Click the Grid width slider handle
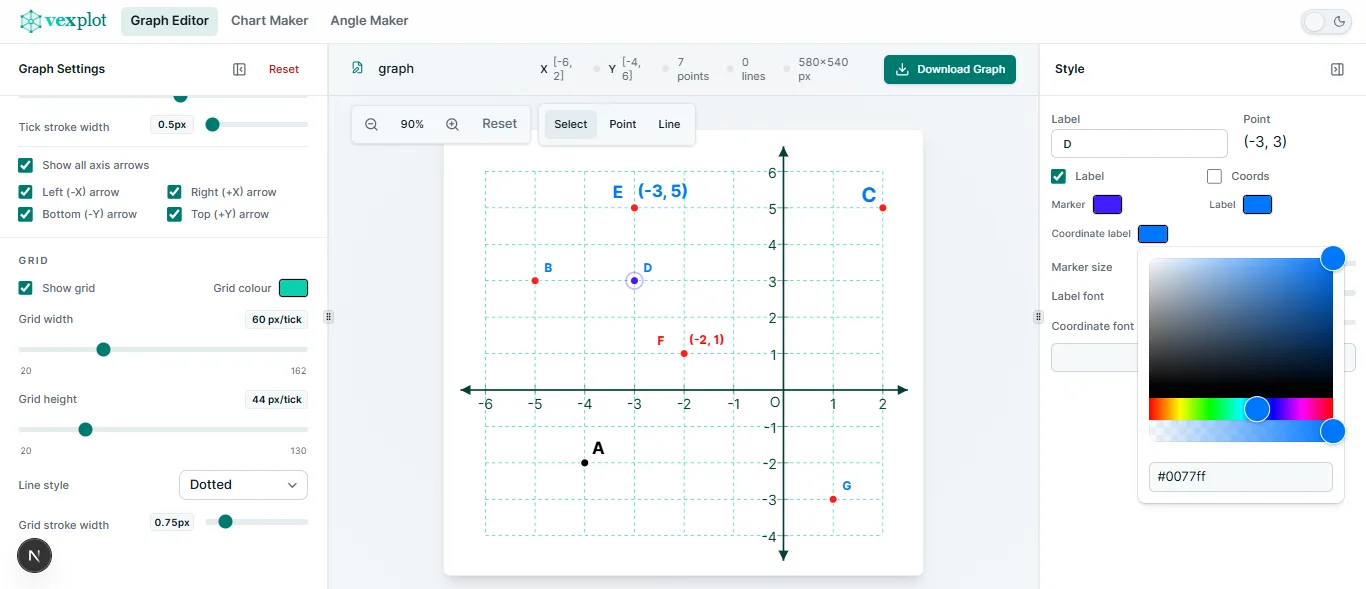Viewport: 1366px width, 589px height. (103, 349)
